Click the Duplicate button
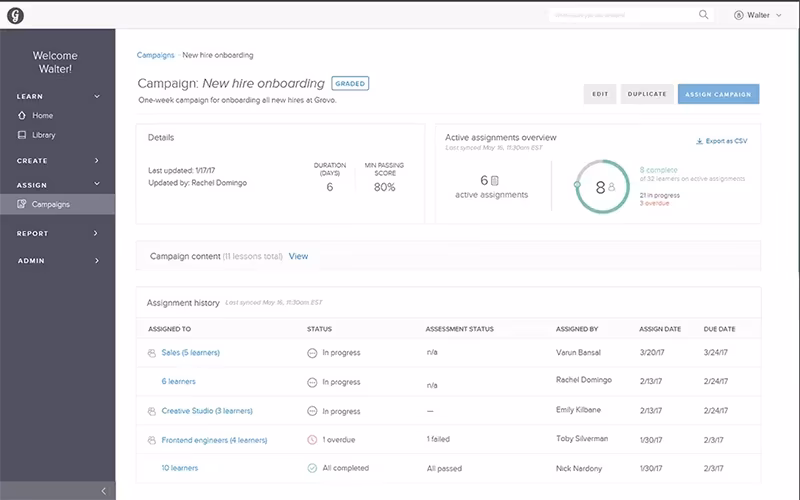Image resolution: width=800 pixels, height=500 pixels. pos(646,94)
